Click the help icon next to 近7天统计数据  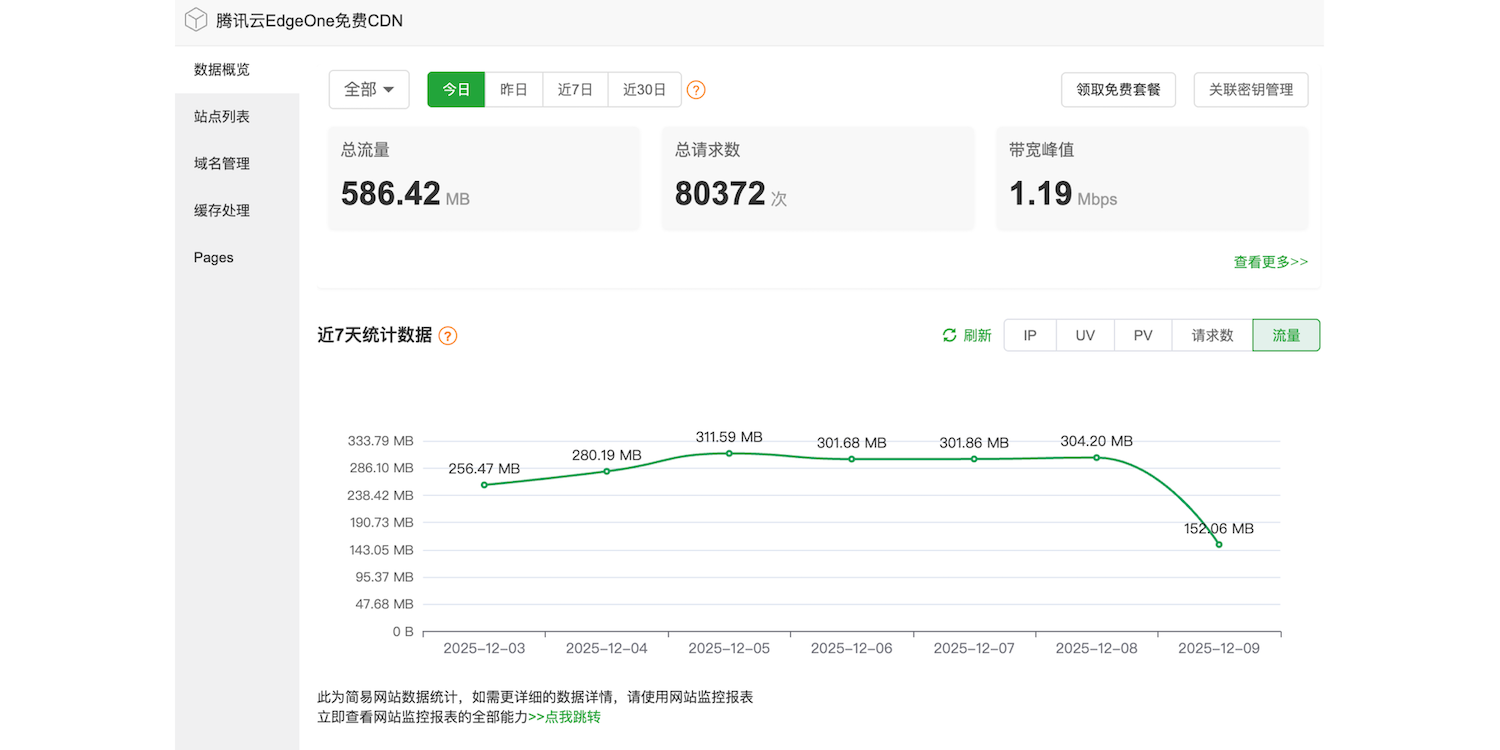448,336
